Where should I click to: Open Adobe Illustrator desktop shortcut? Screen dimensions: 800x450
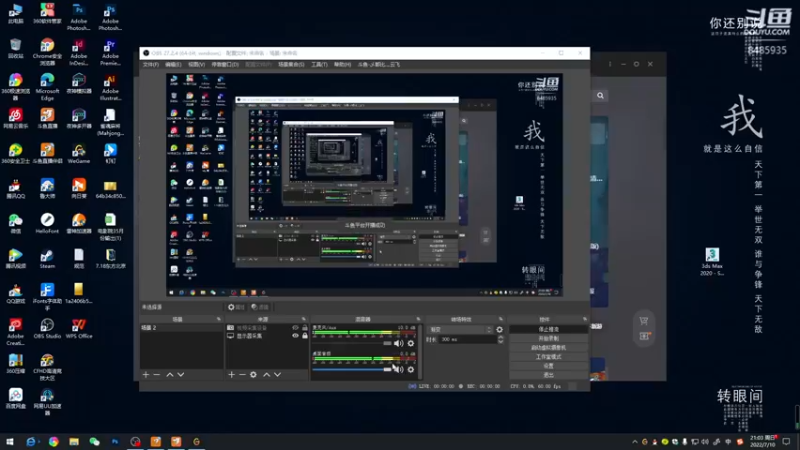tap(110, 87)
